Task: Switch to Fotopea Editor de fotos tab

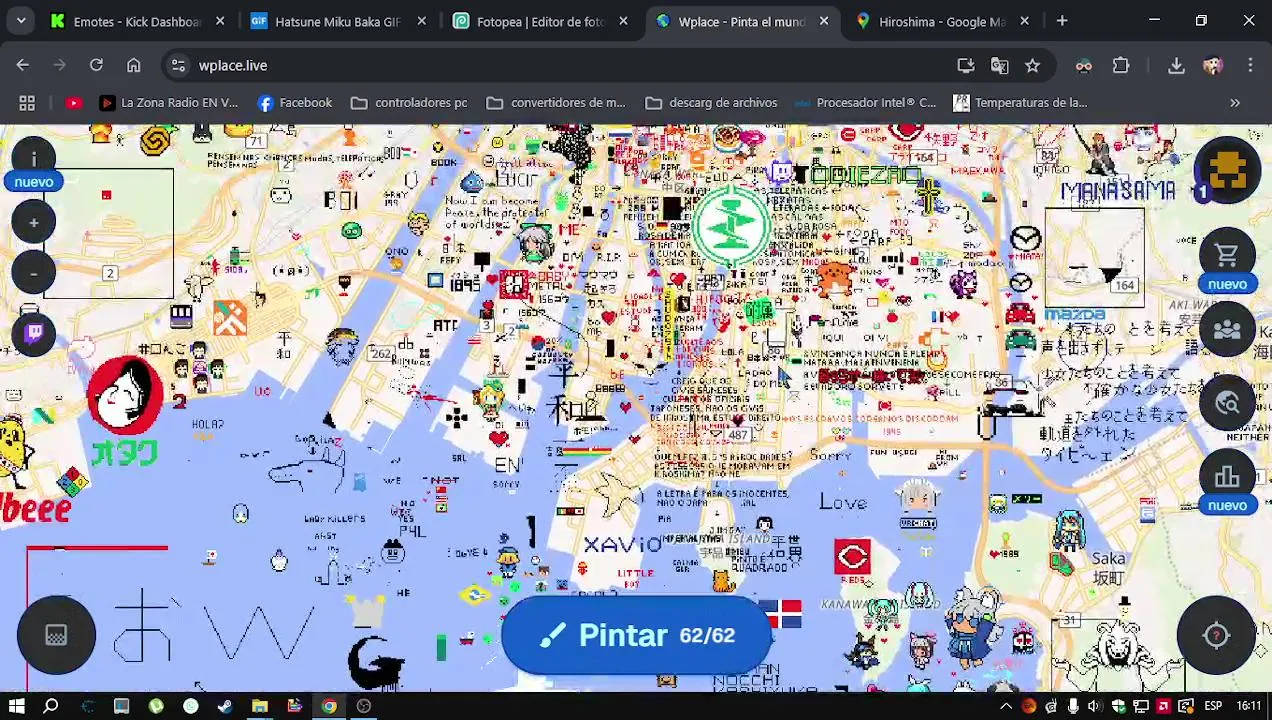Action: tap(540, 21)
